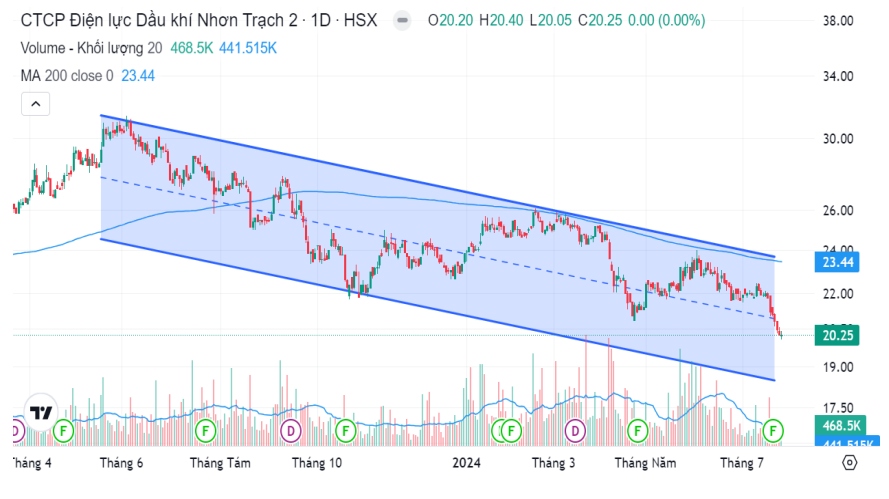Collapse the indicator legend with the chevron button
This screenshot has height=499, width=889.
pyautogui.click(x=36, y=104)
